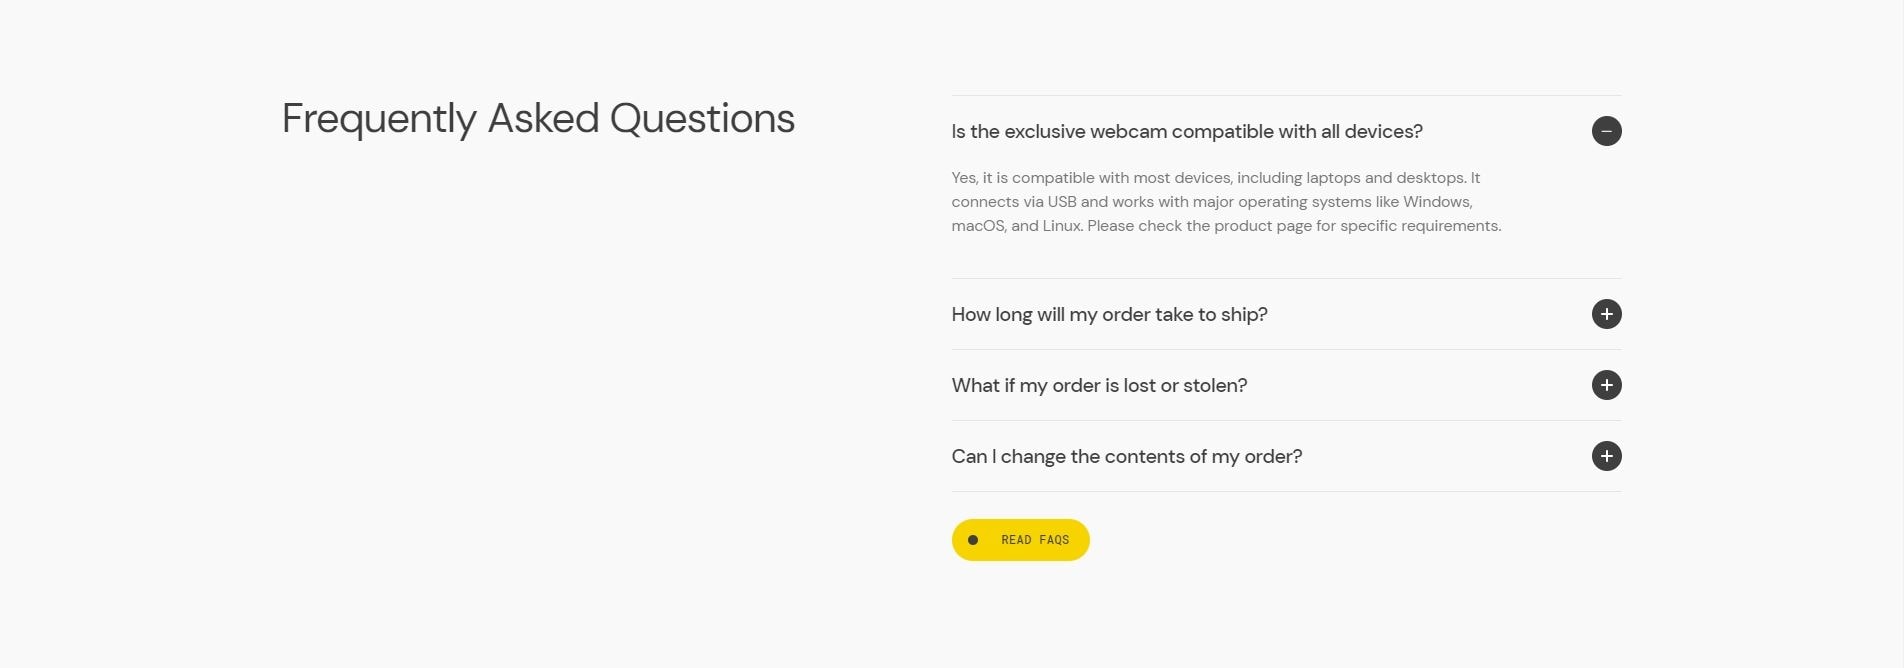Click the word "macOS" in the answer
The image size is (1904, 668).
[977, 226]
